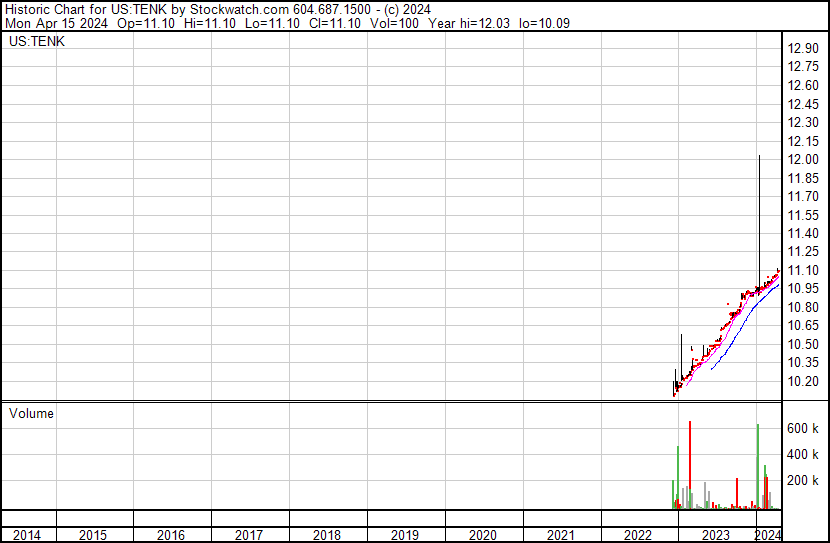Click the 2019 label on time axis
Image resolution: width=830 pixels, height=543 pixels.
[x=405, y=535]
